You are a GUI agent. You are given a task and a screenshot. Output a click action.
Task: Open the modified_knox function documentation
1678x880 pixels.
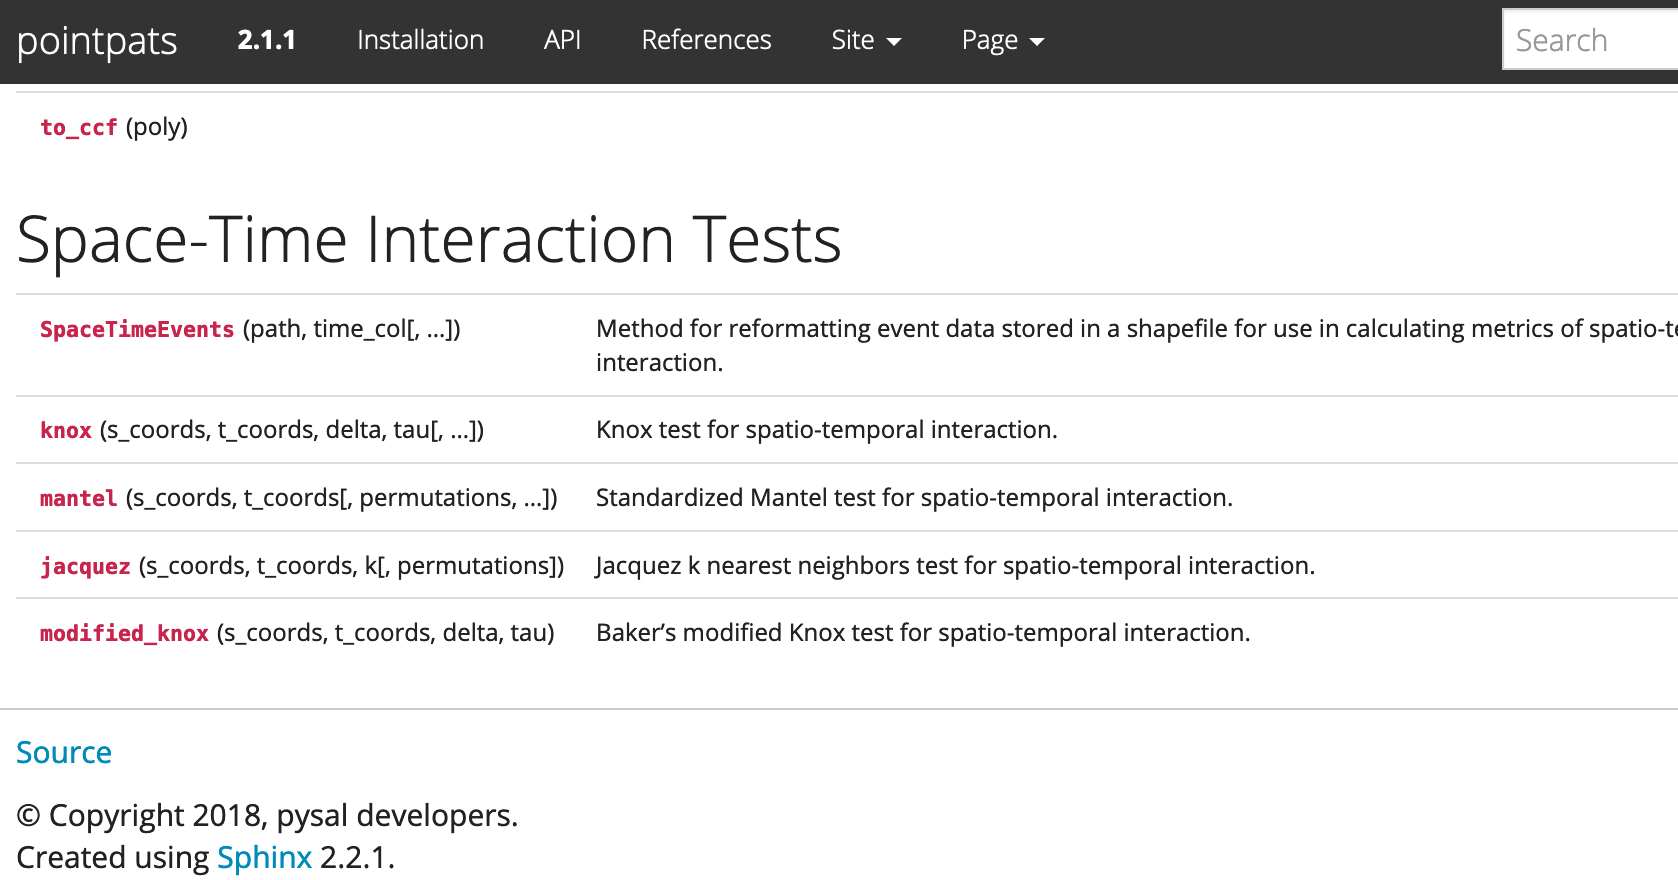[x=124, y=633]
